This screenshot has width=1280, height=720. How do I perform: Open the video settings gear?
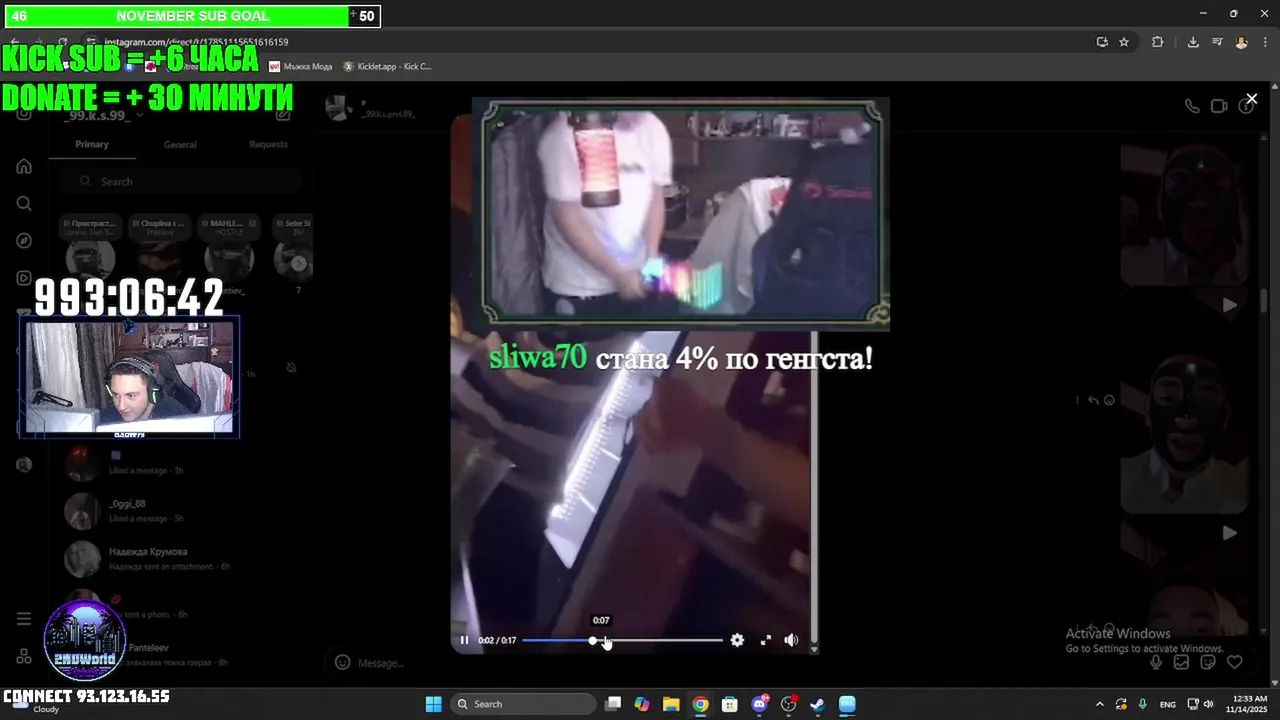pos(737,640)
